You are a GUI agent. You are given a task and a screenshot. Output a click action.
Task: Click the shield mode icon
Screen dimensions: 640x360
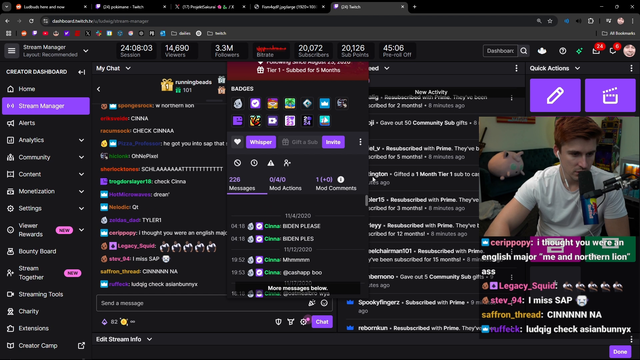[278, 322]
